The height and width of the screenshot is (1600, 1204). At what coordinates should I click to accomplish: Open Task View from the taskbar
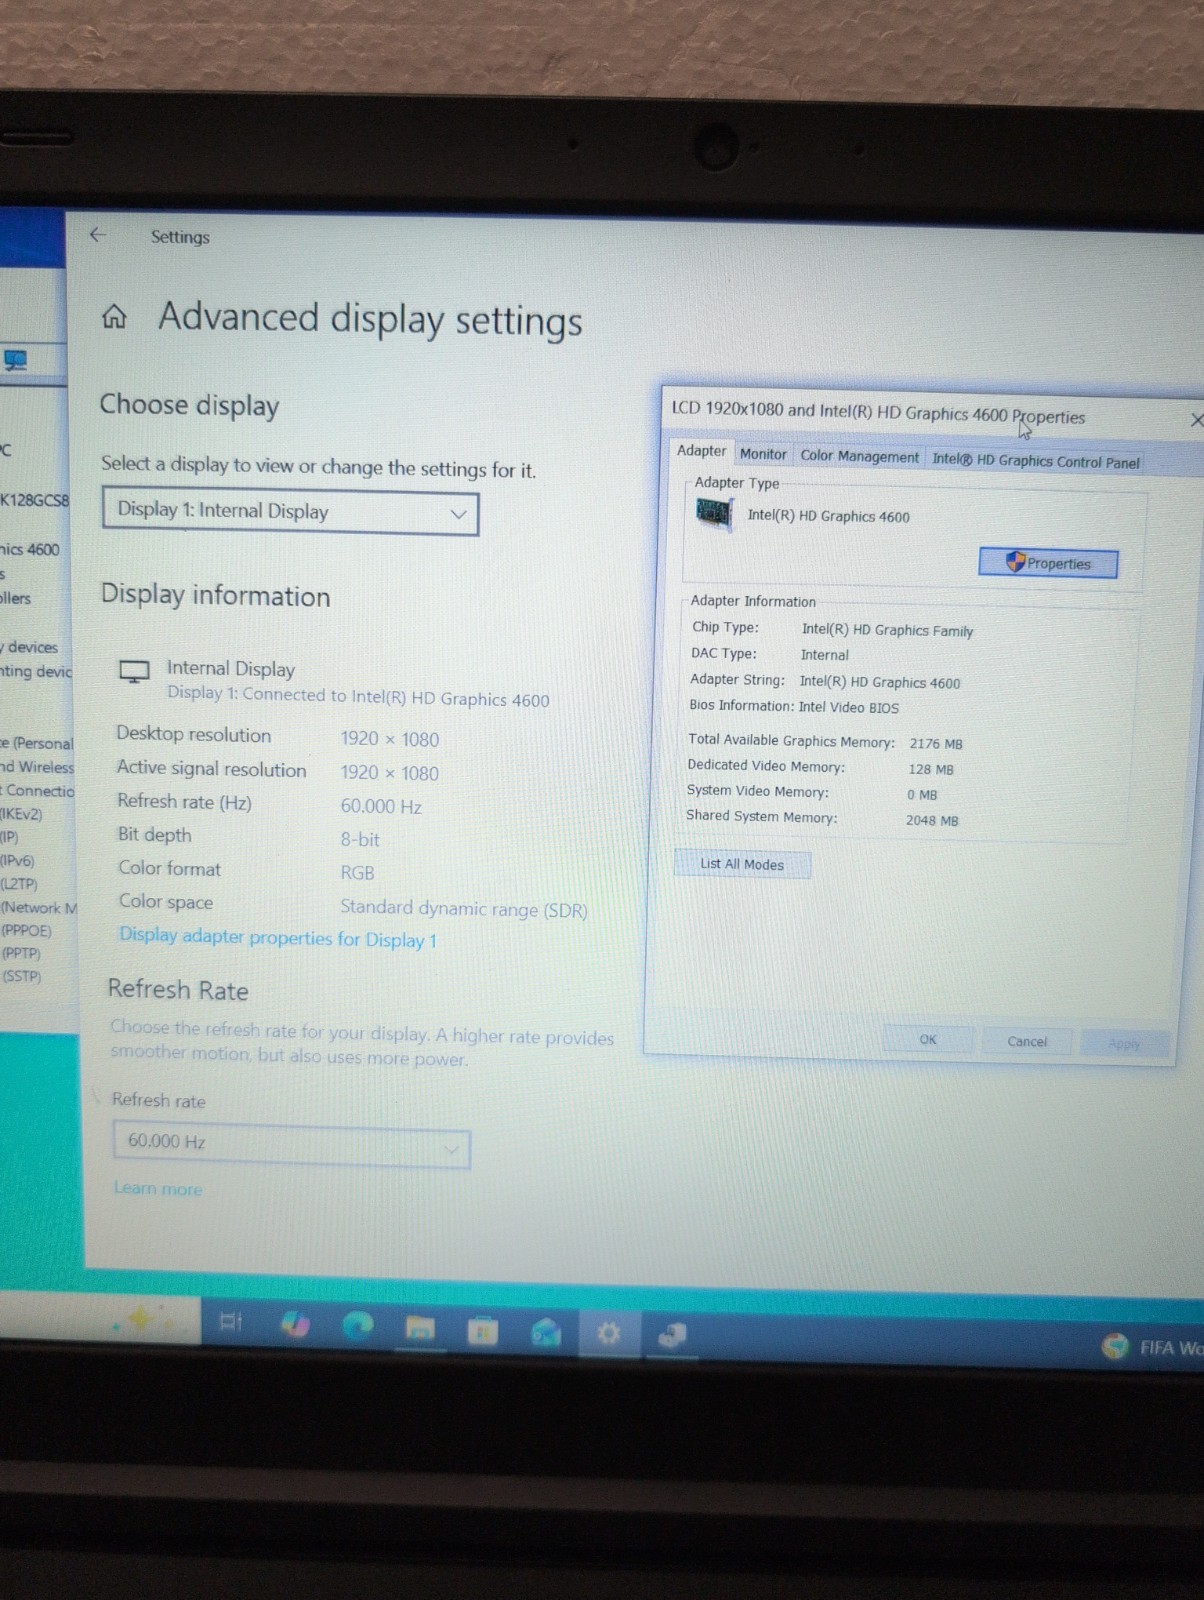(231, 1322)
